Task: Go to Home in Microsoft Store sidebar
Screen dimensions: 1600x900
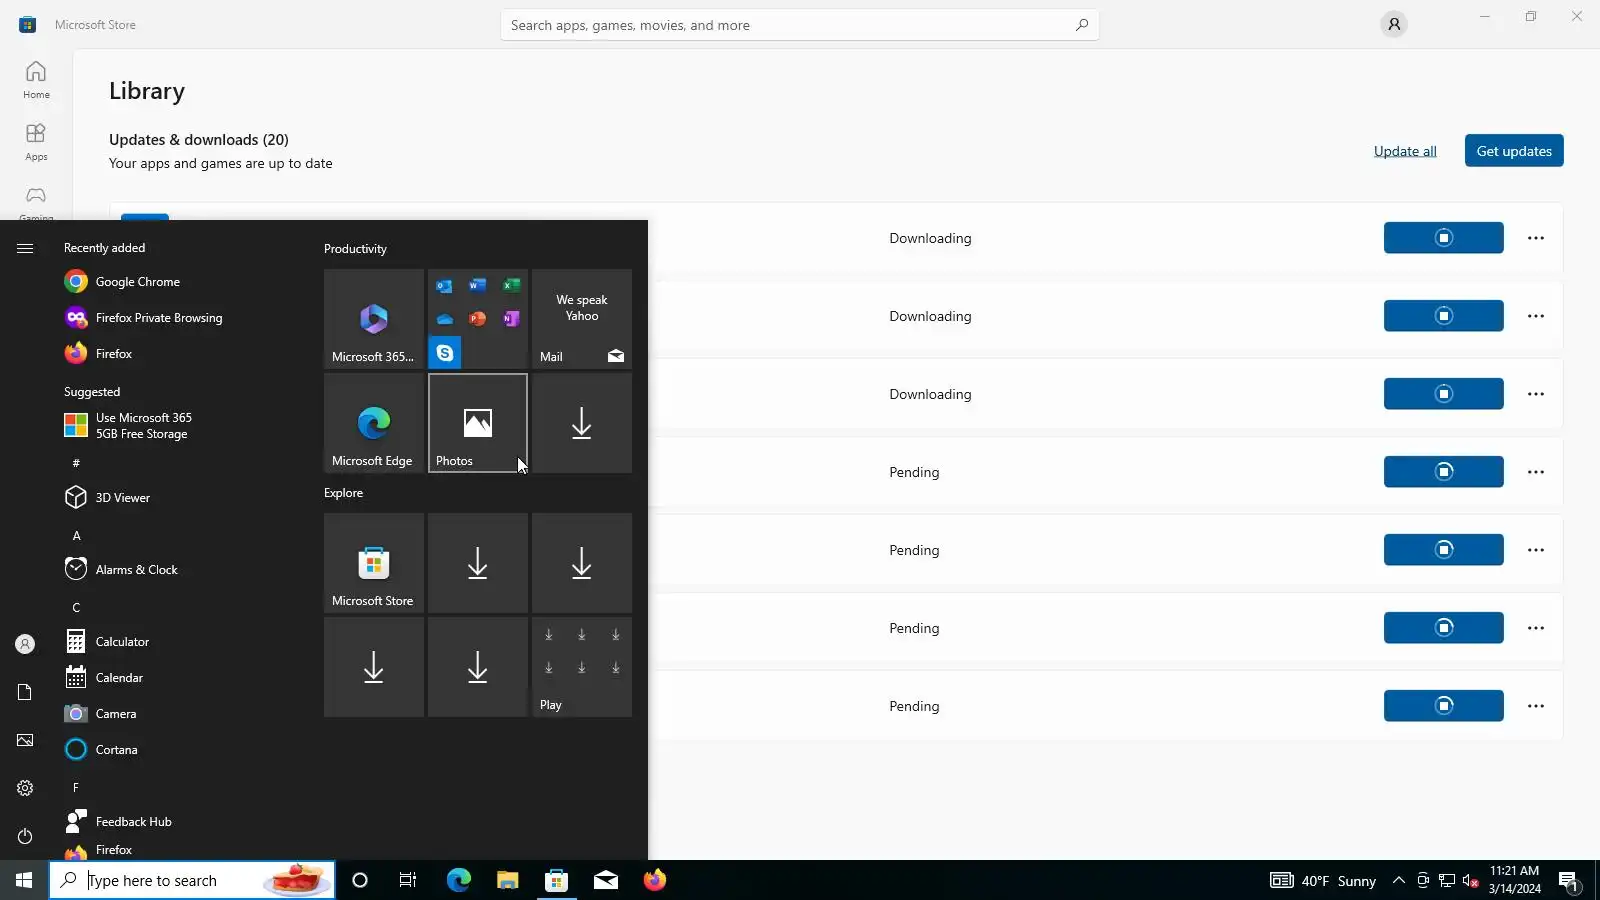Action: coord(36,80)
